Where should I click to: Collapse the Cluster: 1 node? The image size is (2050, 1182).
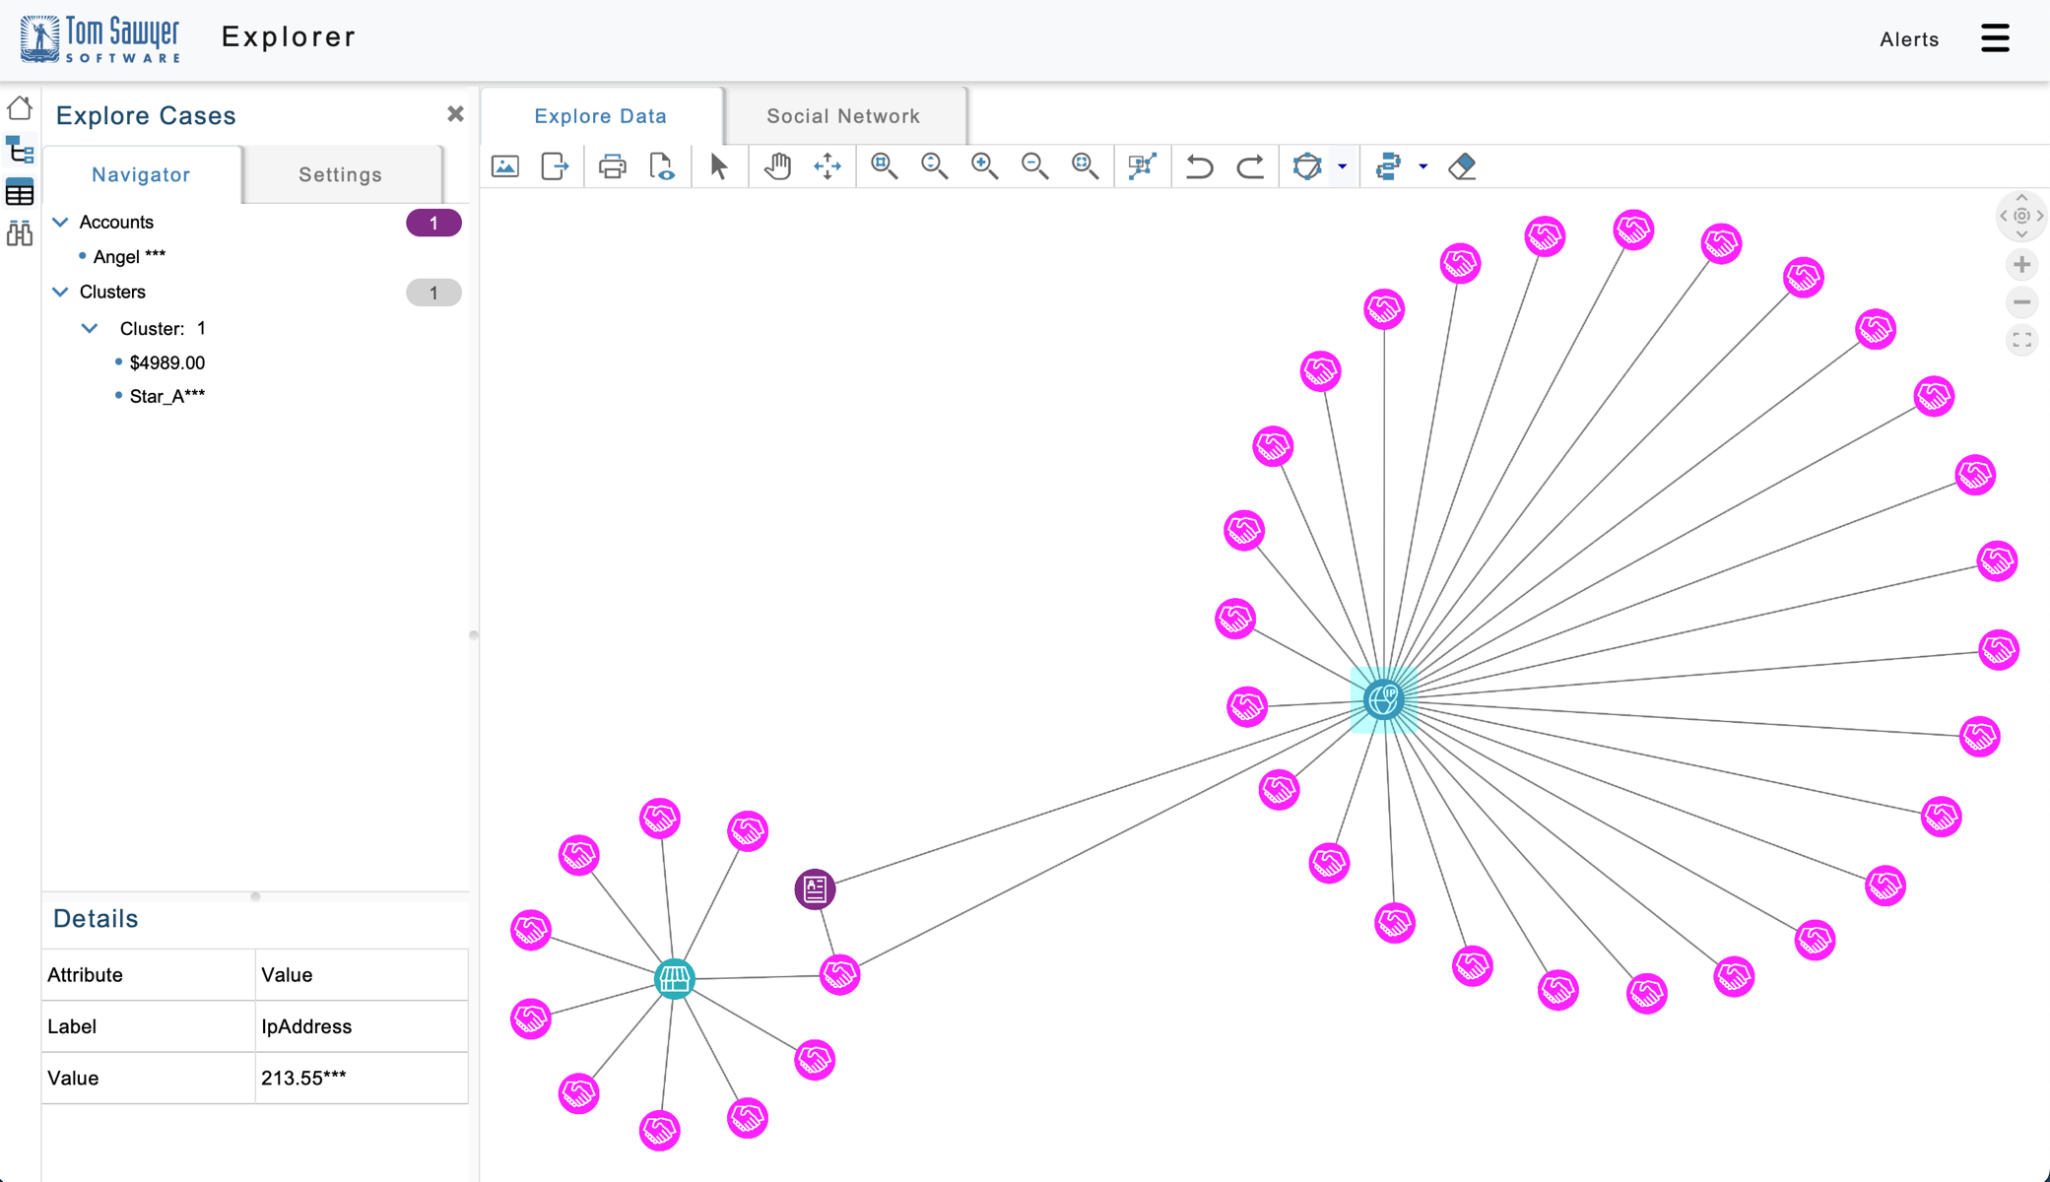click(90, 328)
